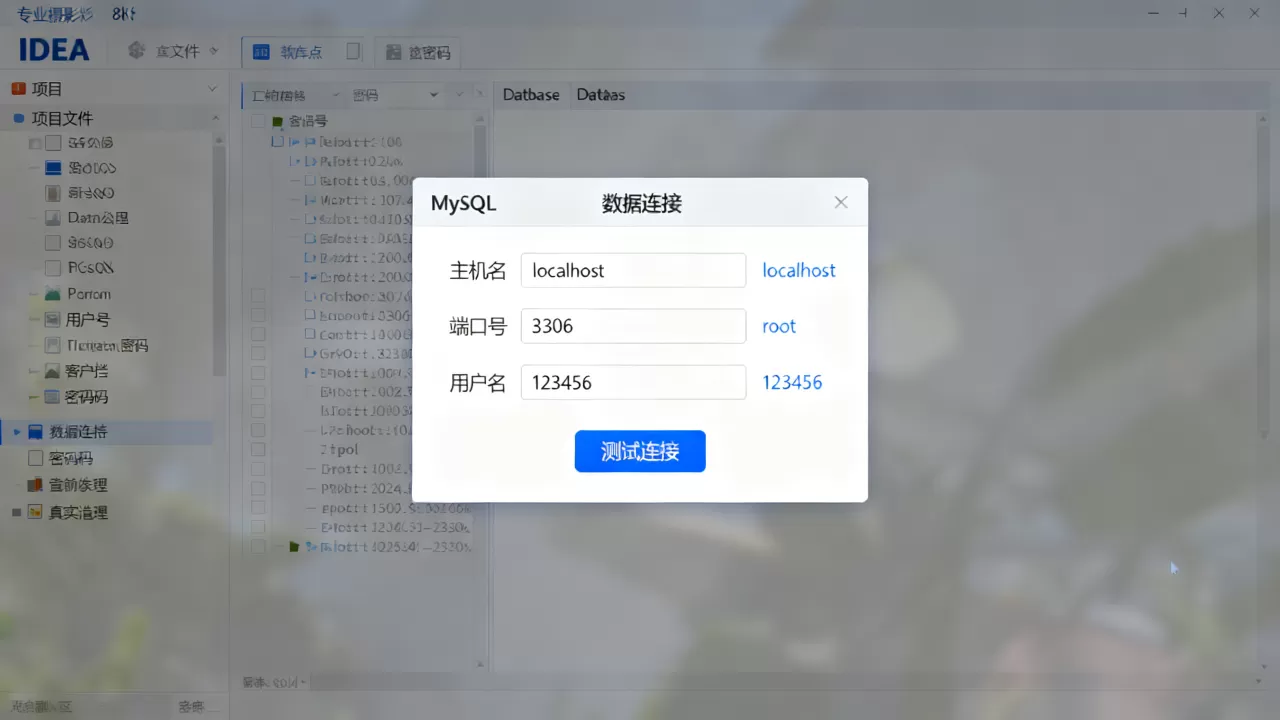Collapse the 项目文件 section chevron
Viewport: 1280px width, 720px height.
click(x=215, y=118)
